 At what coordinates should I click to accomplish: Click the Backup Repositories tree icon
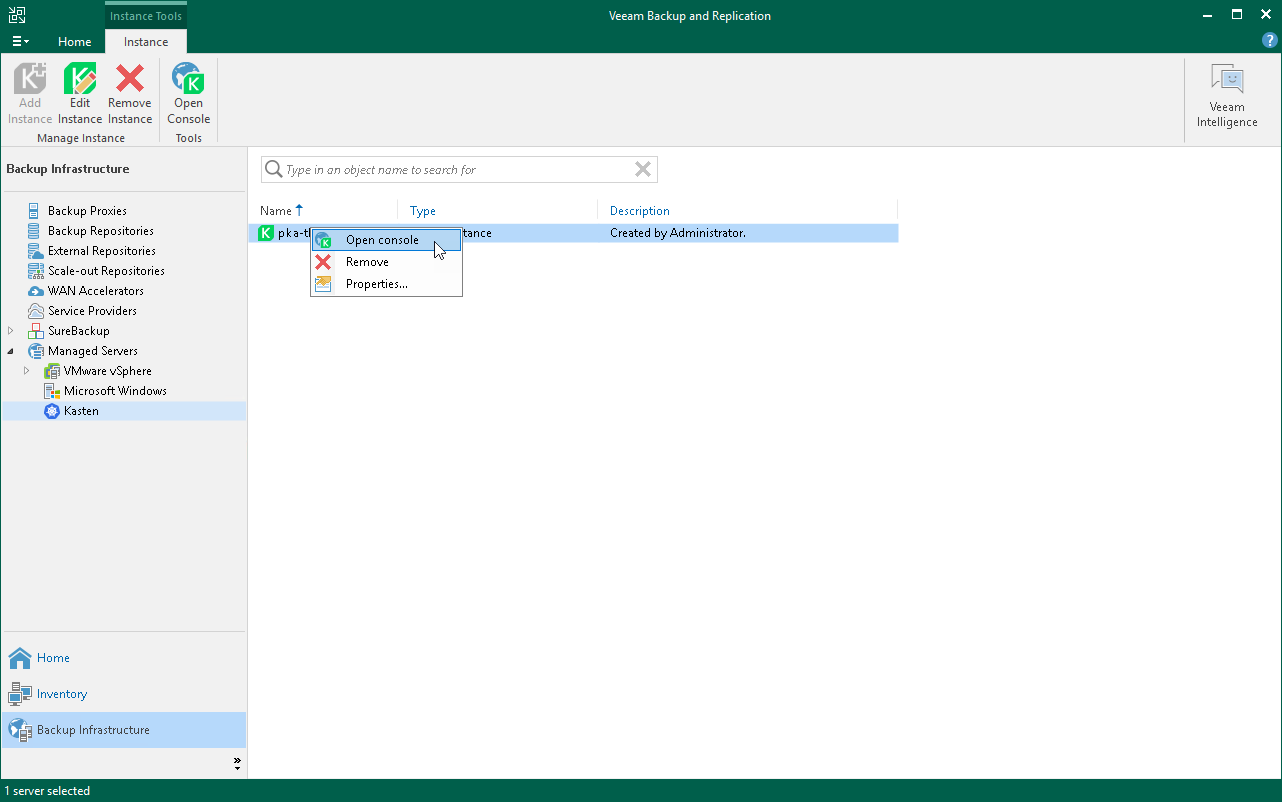(36, 231)
